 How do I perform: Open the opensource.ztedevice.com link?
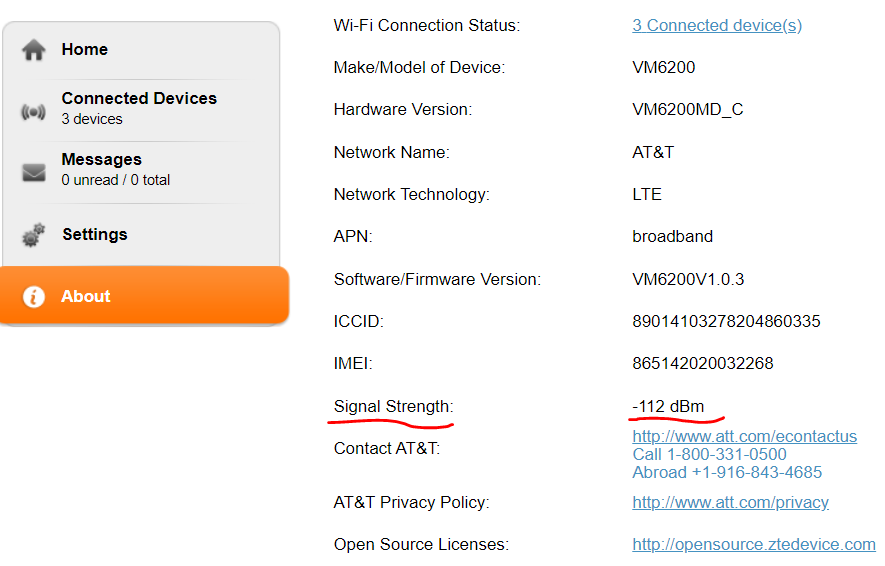[753, 545]
